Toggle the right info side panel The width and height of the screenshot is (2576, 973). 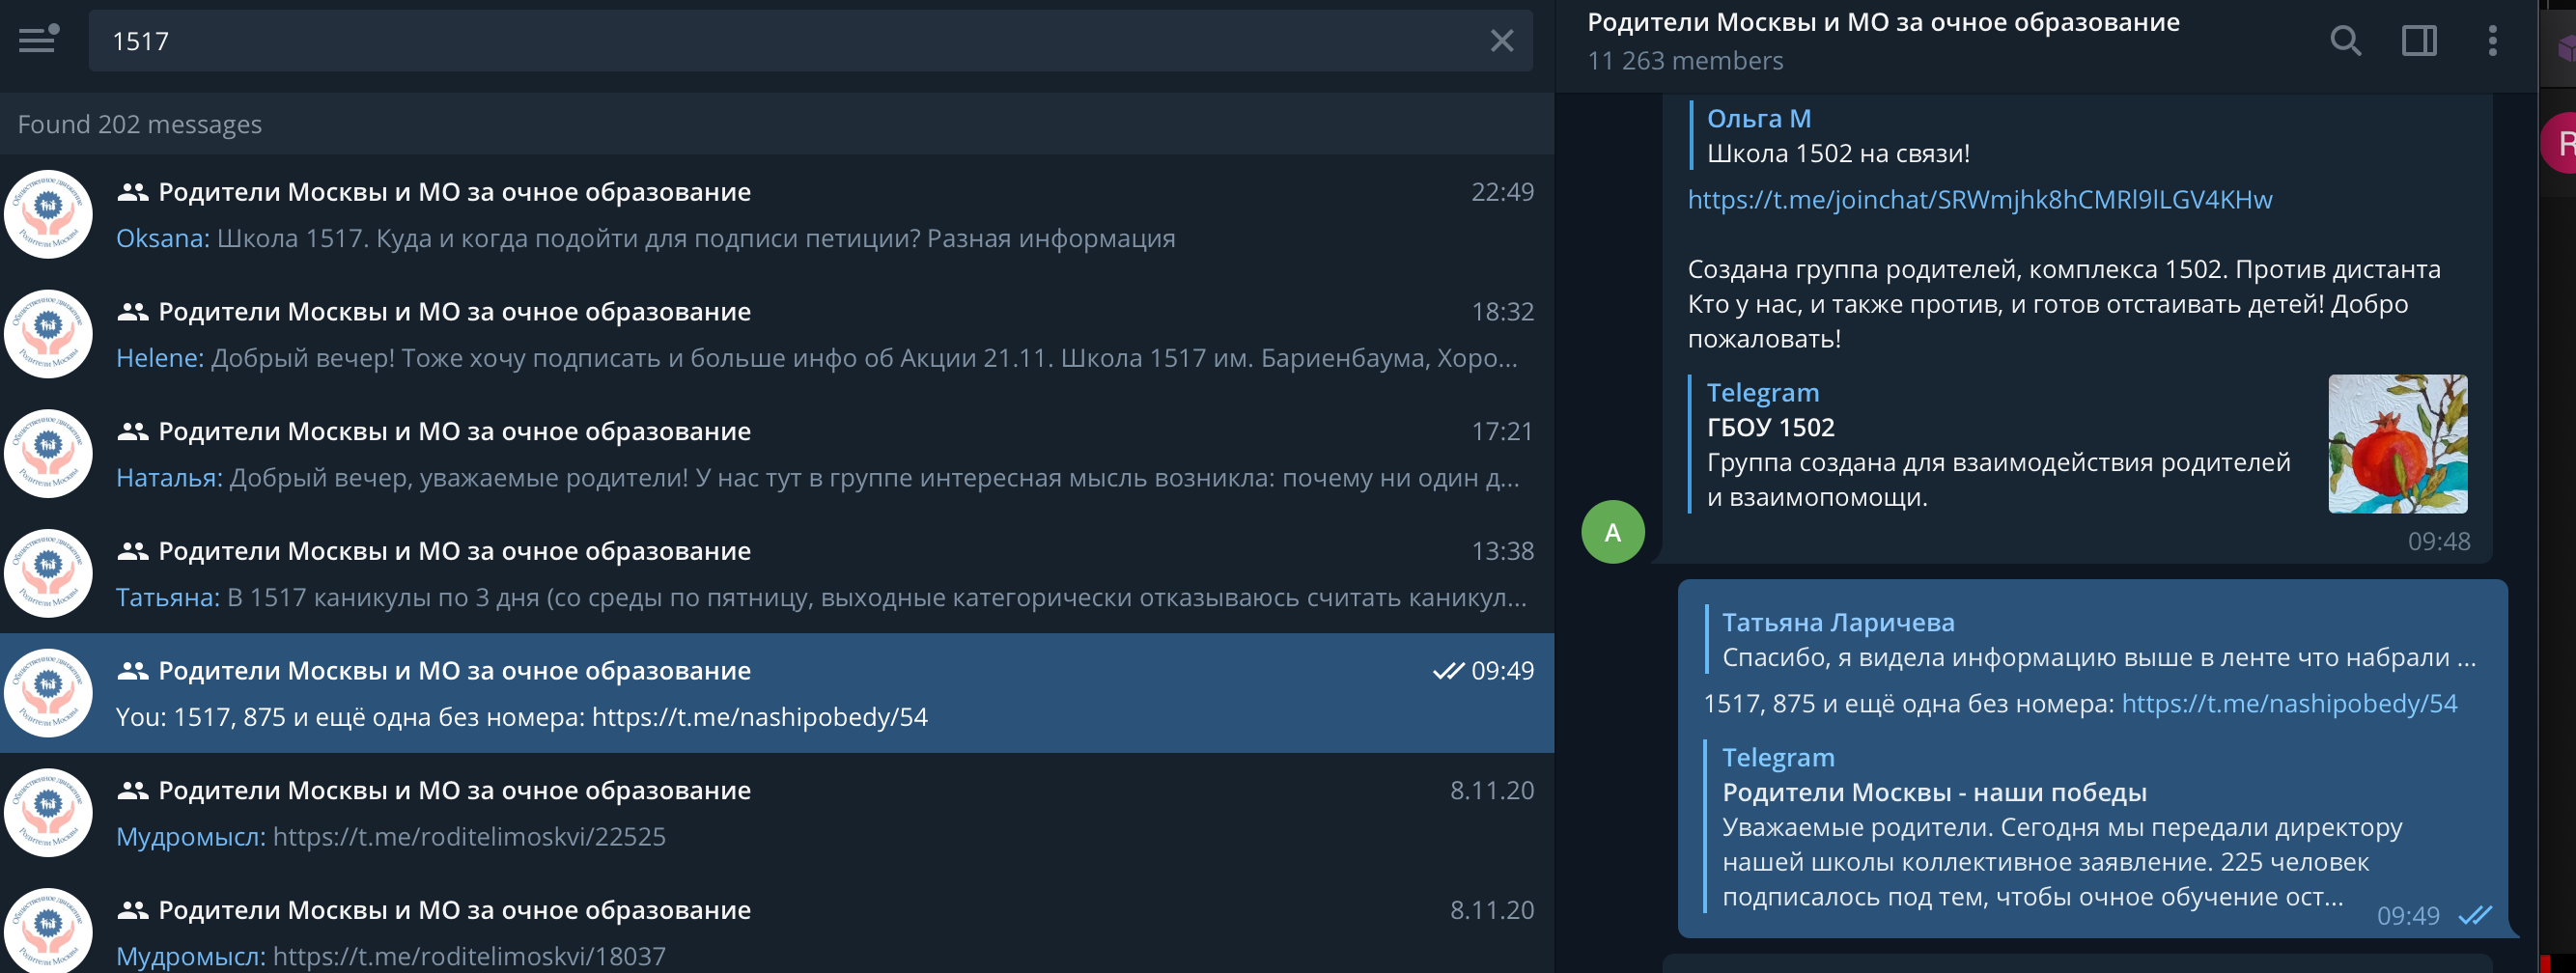coord(2419,41)
